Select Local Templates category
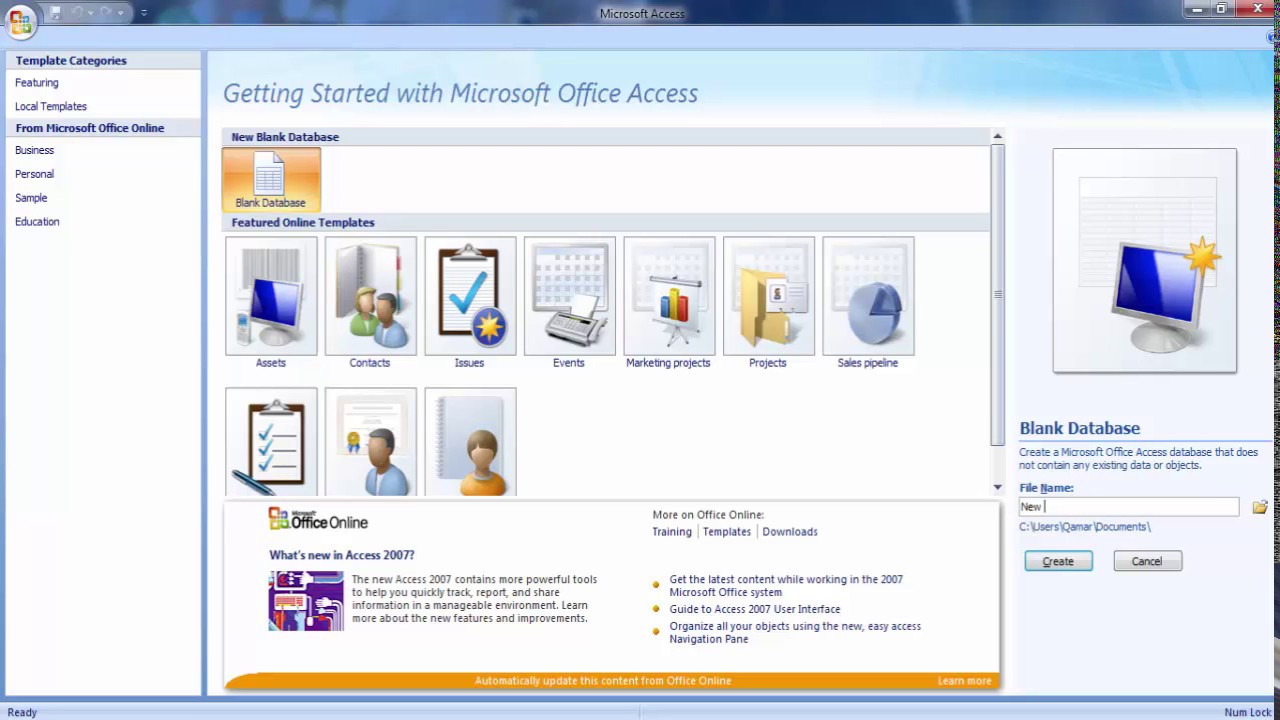The width and height of the screenshot is (1280, 720). [51, 106]
